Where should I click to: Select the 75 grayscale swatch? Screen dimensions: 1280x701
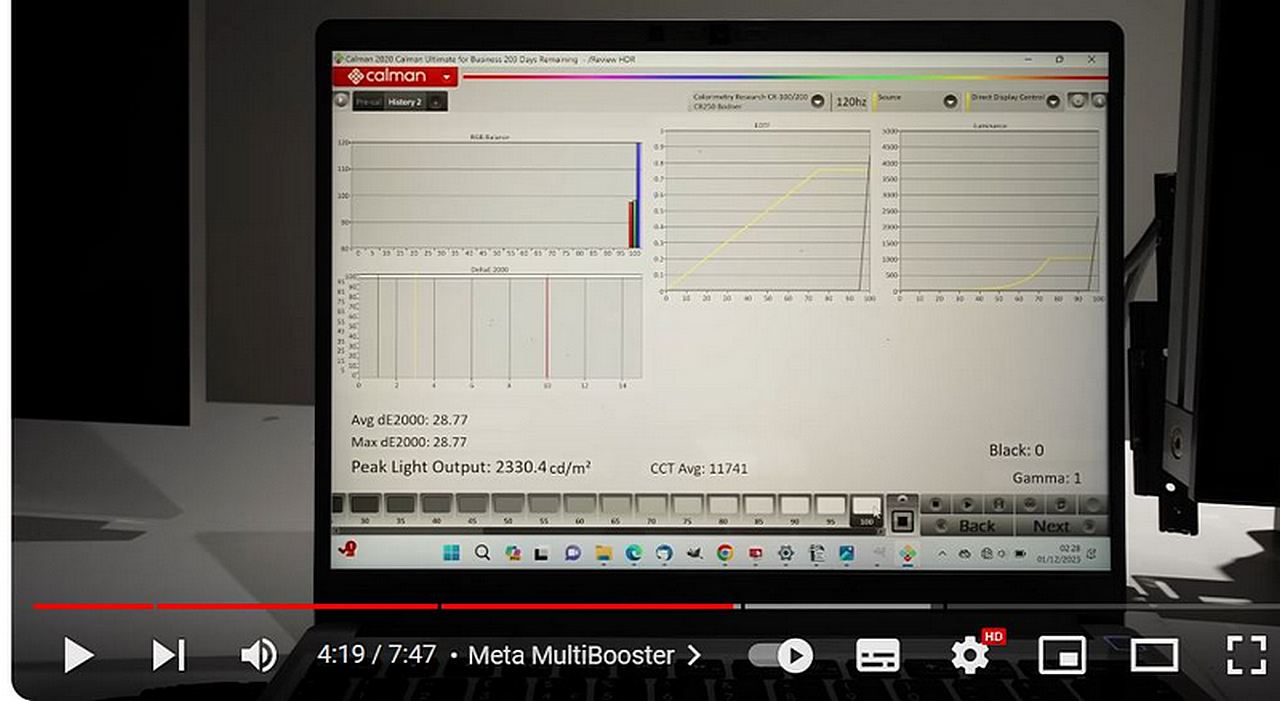coord(687,505)
